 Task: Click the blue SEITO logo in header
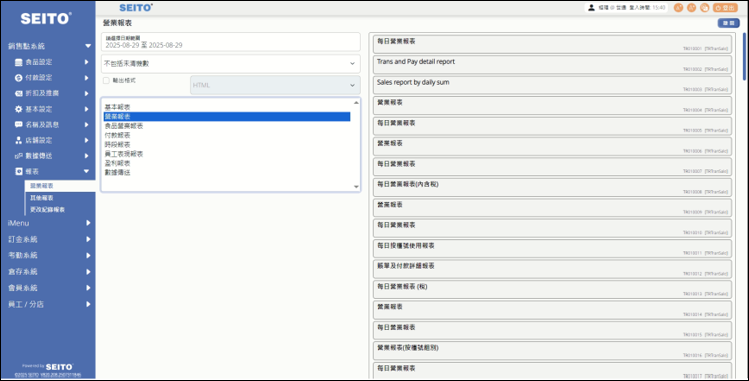pos(136,8)
